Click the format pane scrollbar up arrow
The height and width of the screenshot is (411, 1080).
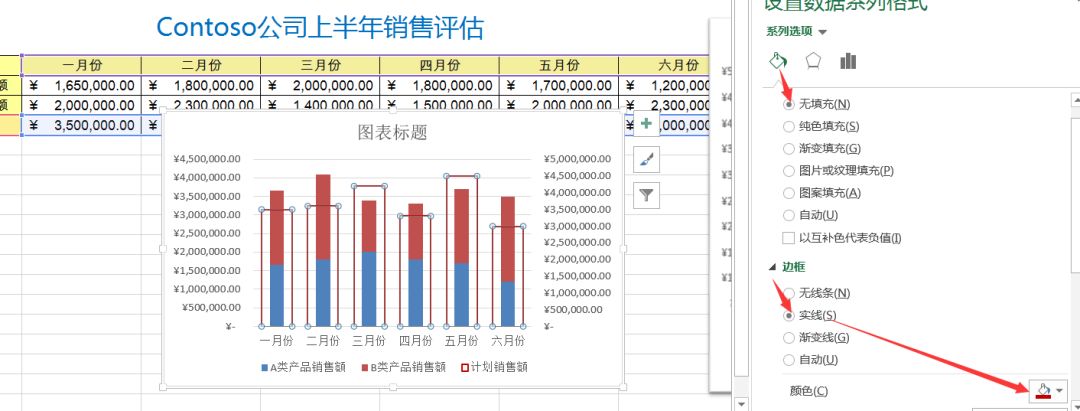tap(1074, 99)
